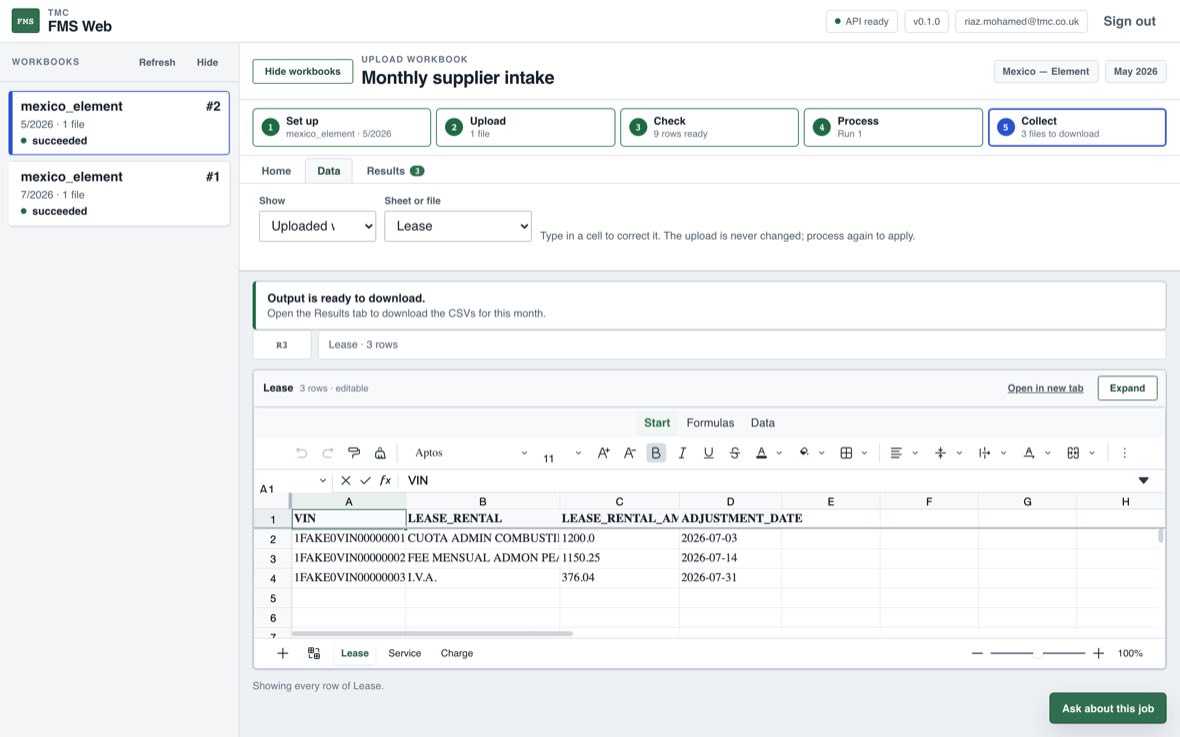Open the Results tab

click(395, 171)
